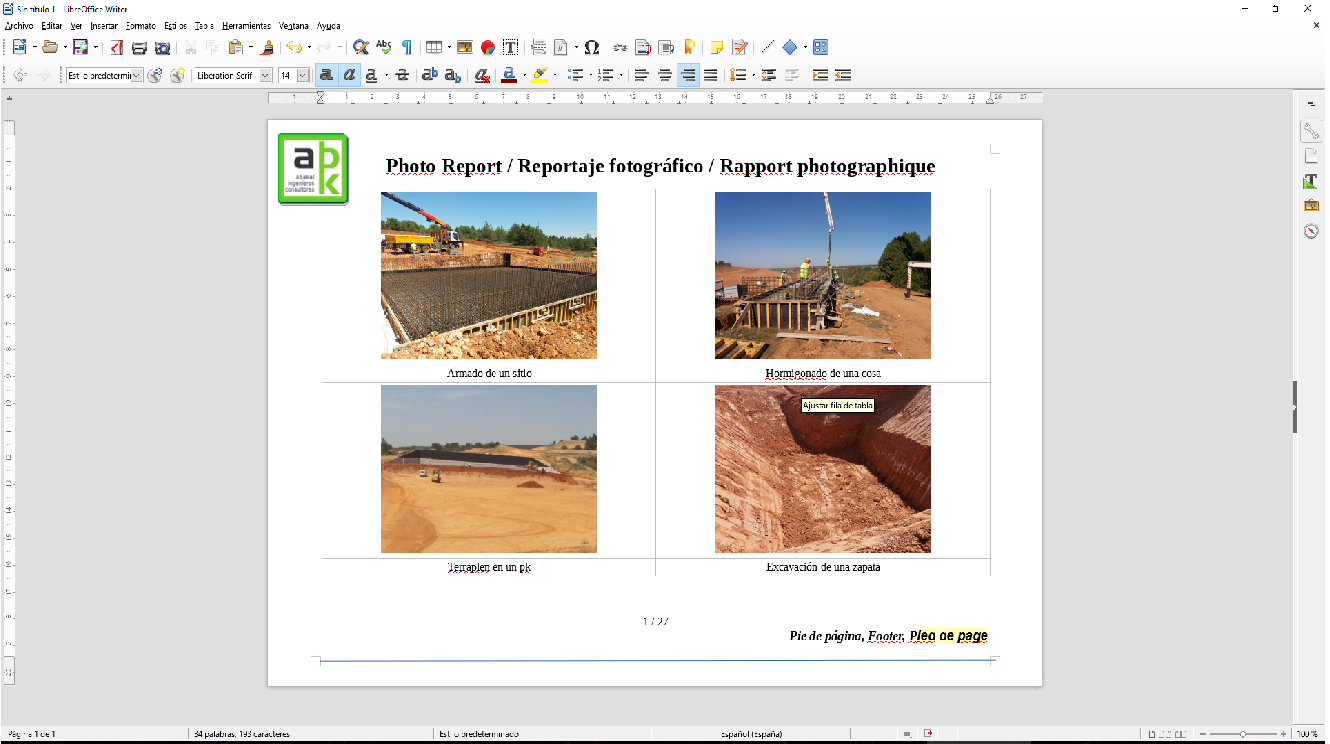Open the Gallery panel in the sidebar
This screenshot has width=1330, height=744.
pos(1311,204)
